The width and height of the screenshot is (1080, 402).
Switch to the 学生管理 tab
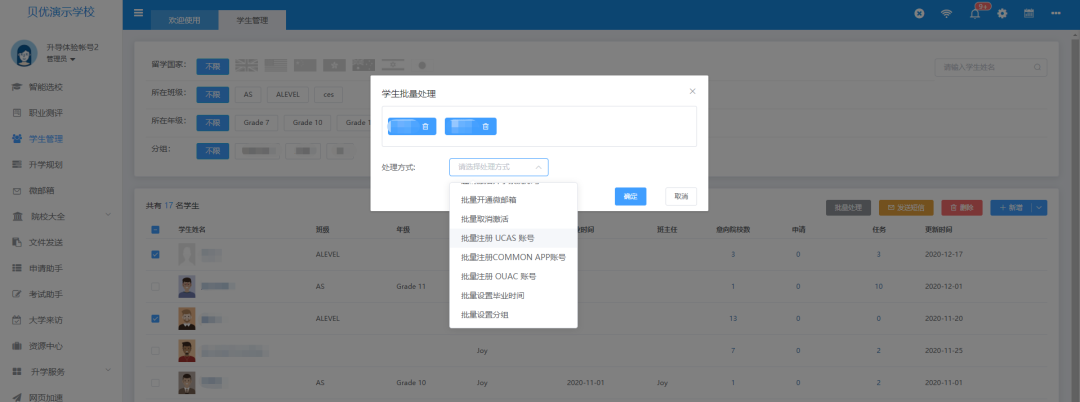click(x=252, y=21)
